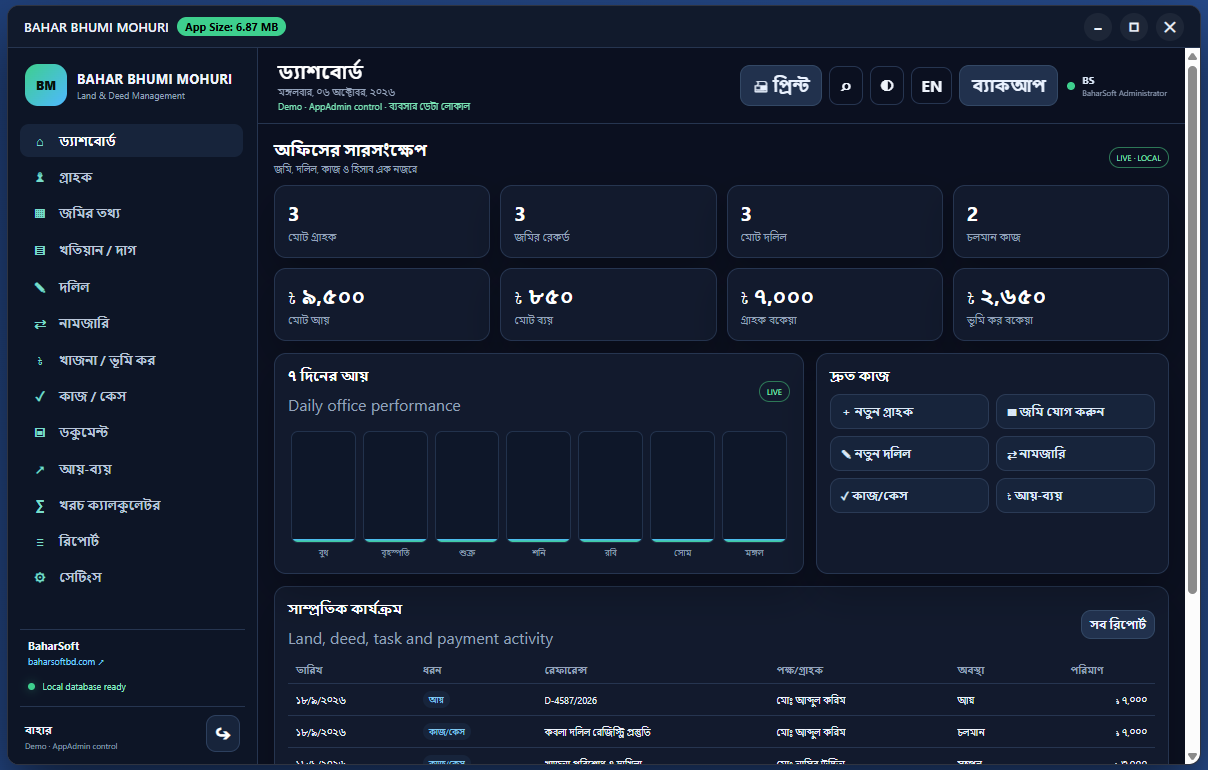The height and width of the screenshot is (770, 1208).
Task: Click LIVE · LOCAL status badge
Action: 1138,158
